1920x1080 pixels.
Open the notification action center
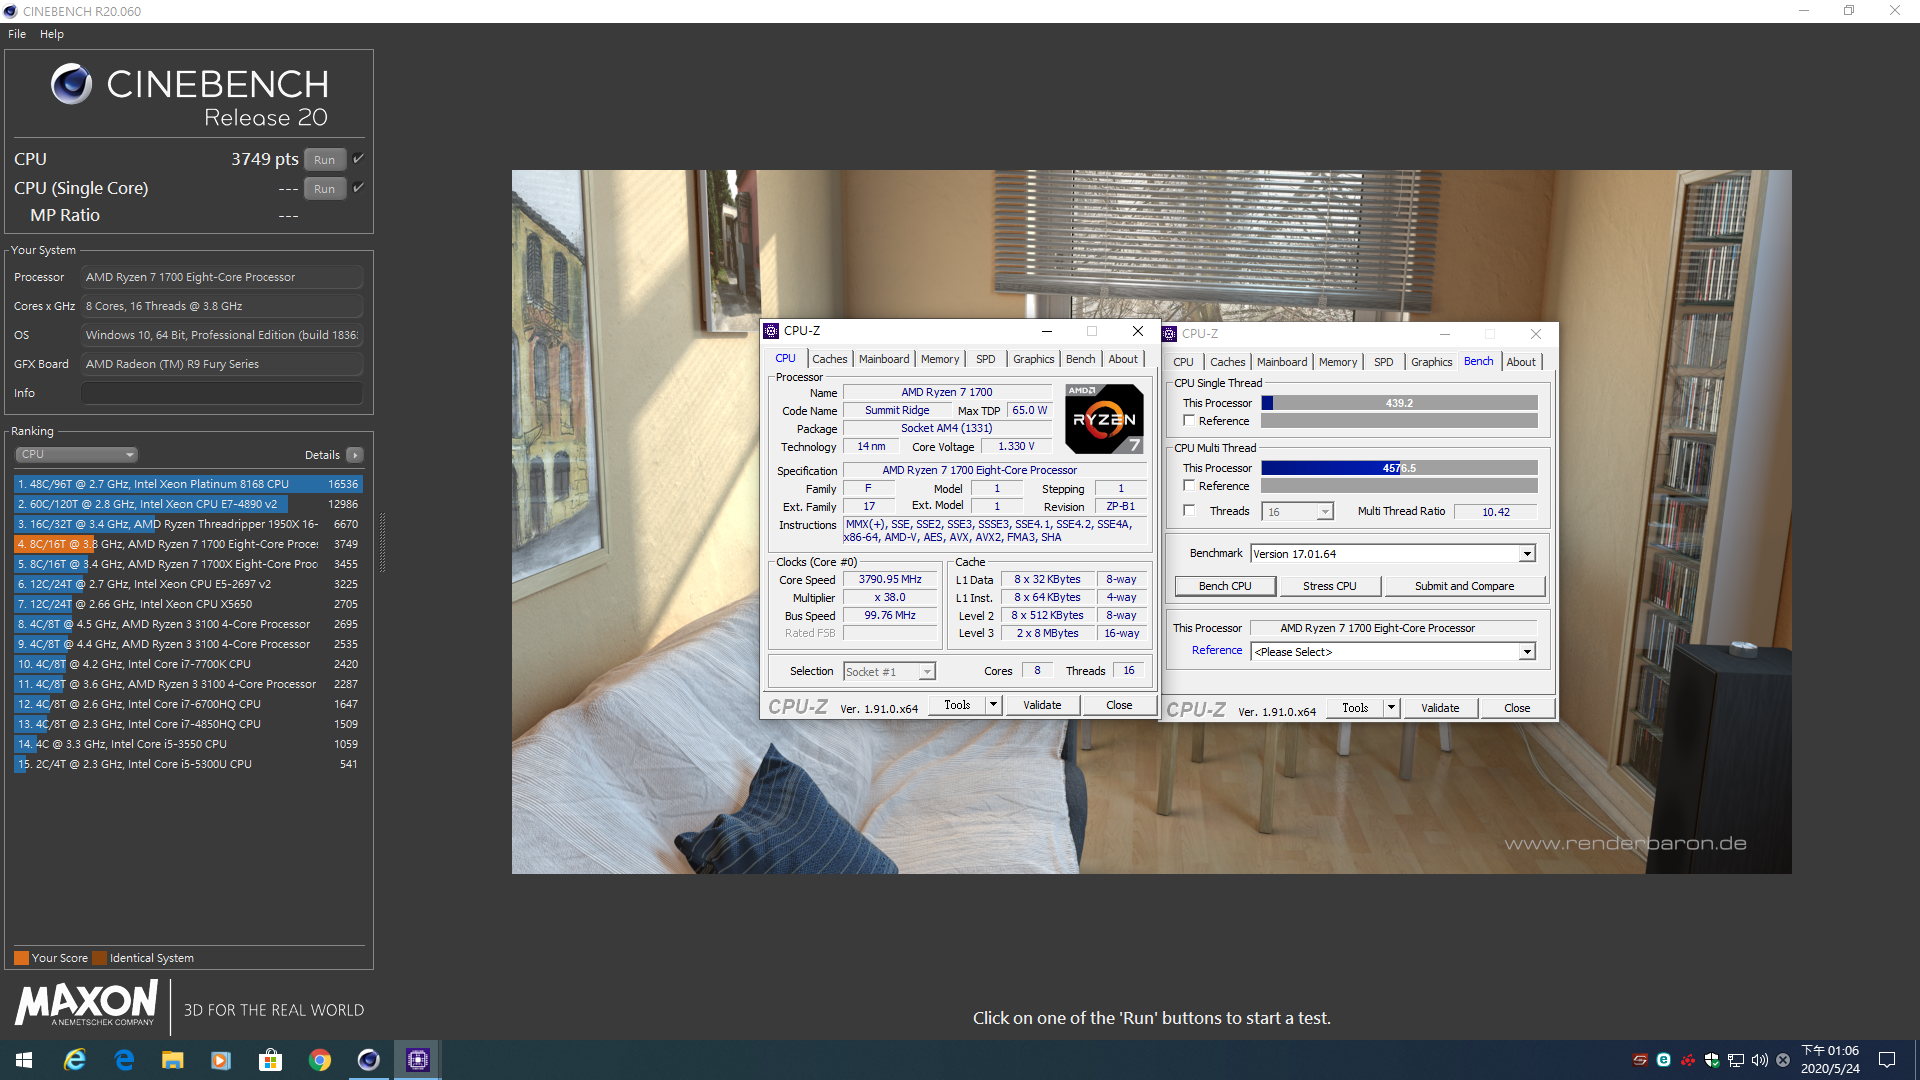1887,1060
